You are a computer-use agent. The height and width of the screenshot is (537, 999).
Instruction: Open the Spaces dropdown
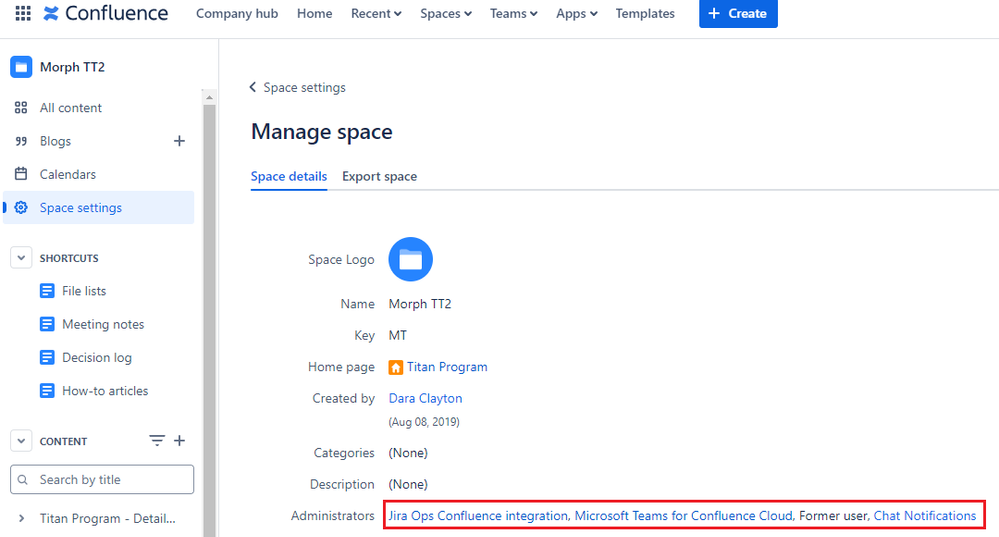coord(445,13)
